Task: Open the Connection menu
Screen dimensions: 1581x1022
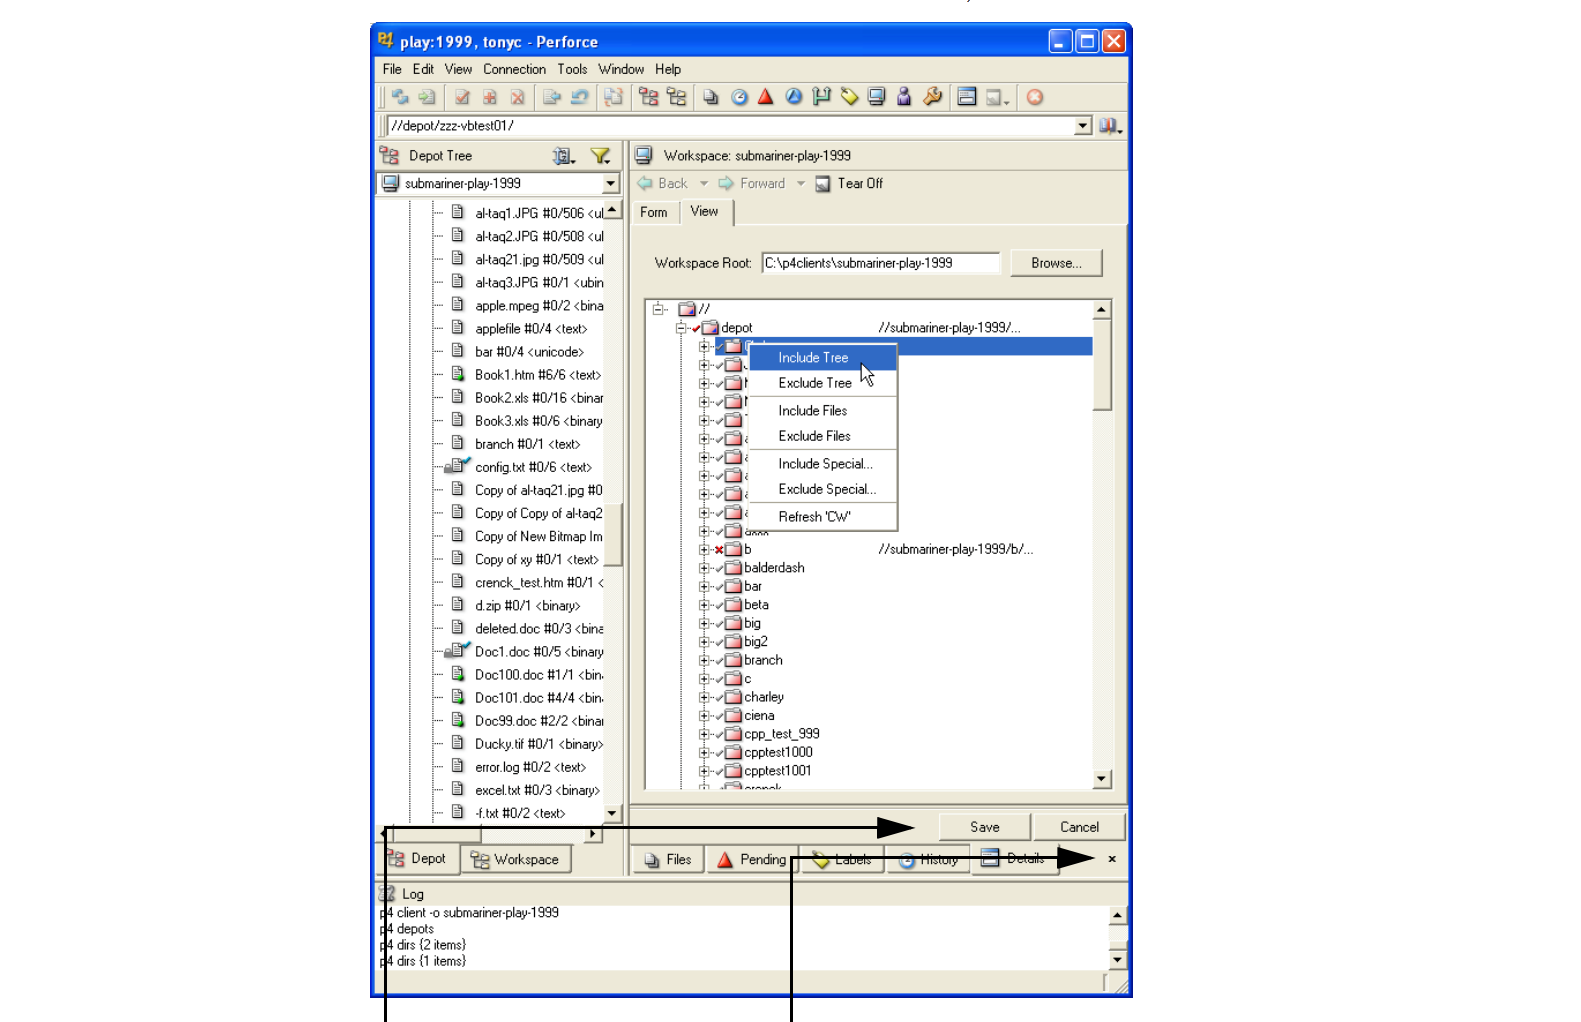Action: click(514, 69)
